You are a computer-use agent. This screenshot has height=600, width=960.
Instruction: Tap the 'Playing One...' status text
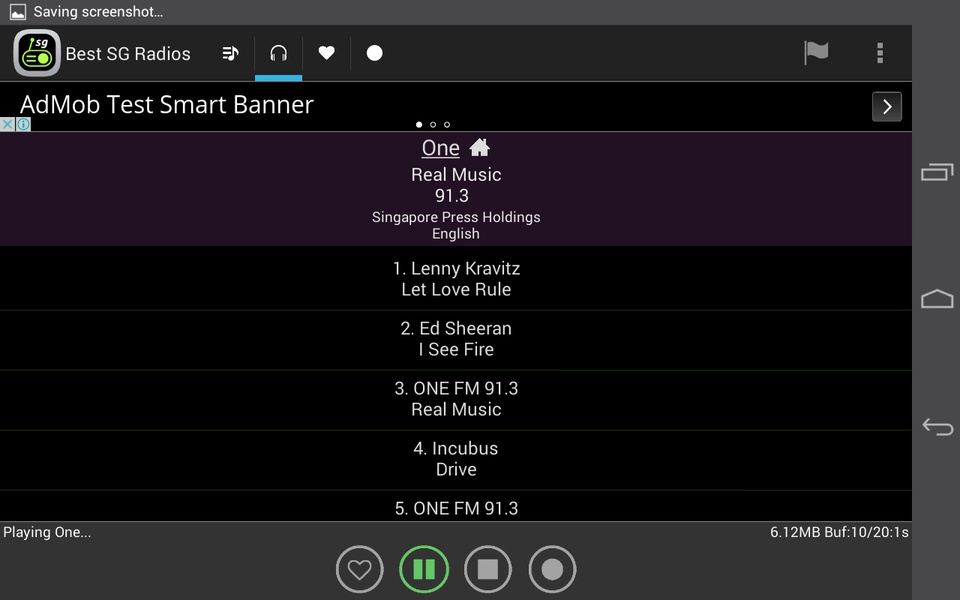pos(47,532)
